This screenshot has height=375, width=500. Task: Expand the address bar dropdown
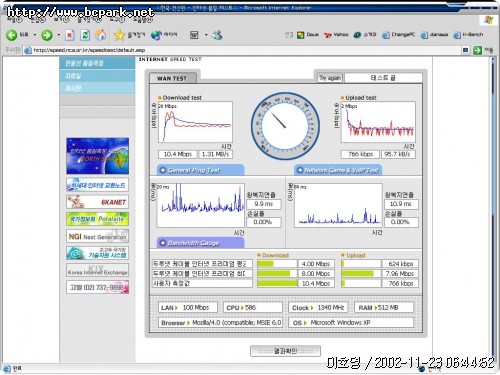465,50
